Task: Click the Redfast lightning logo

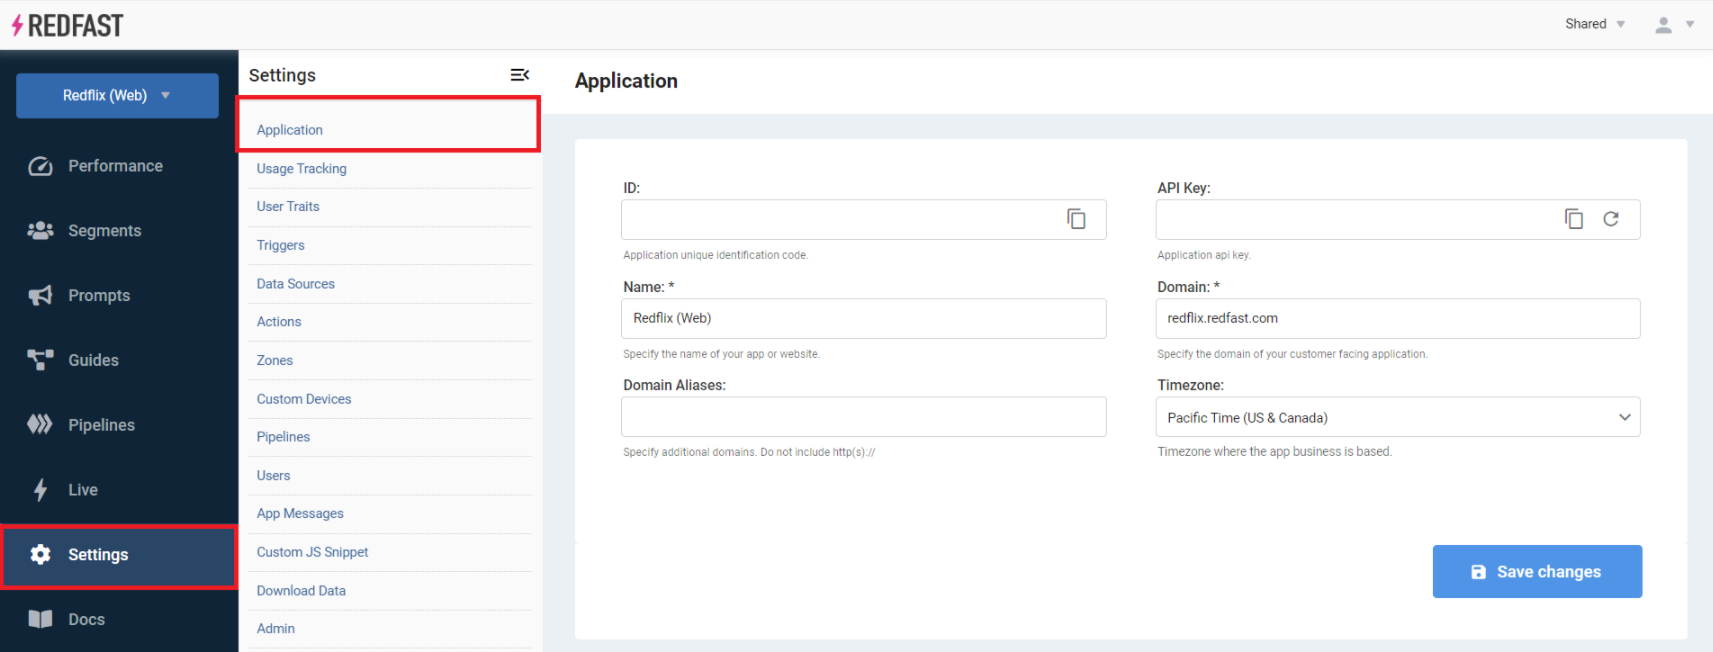Action: 67,25
